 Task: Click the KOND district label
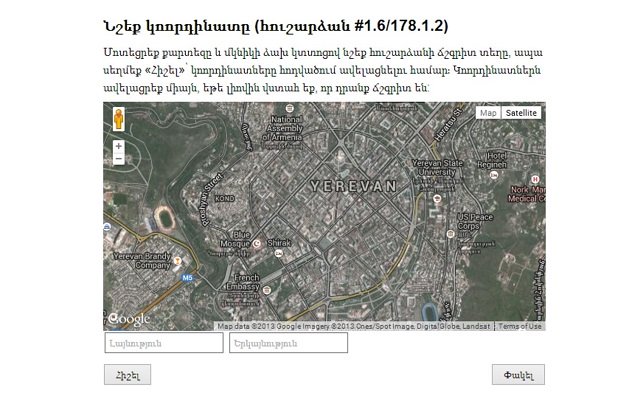(224, 198)
